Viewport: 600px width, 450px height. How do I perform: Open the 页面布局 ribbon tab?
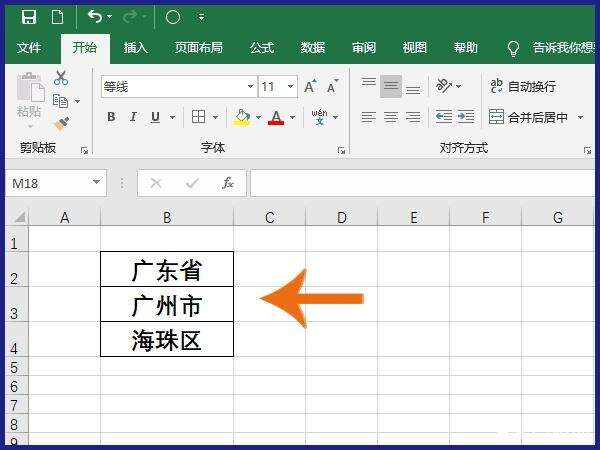[x=199, y=48]
